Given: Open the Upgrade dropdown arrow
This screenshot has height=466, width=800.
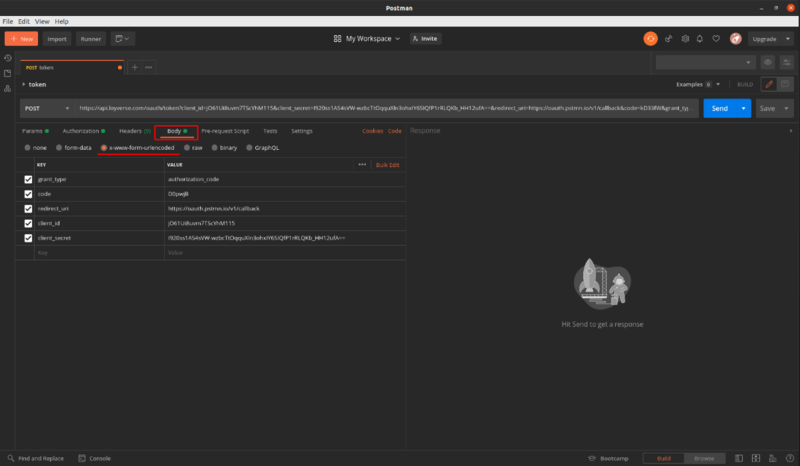Looking at the screenshot, I should pos(787,39).
